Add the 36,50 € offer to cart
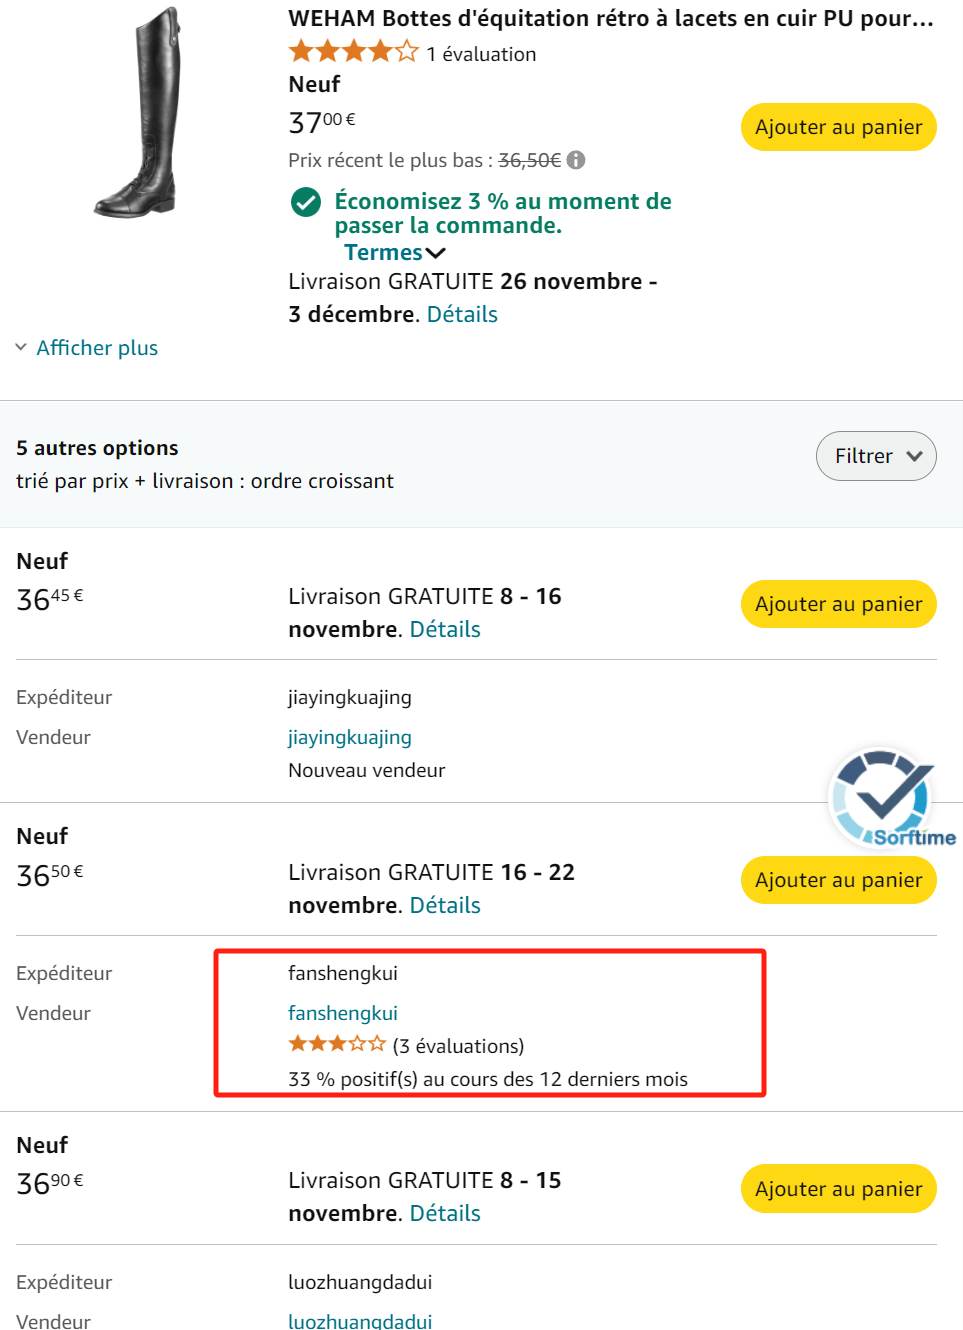The height and width of the screenshot is (1330, 963). (838, 880)
